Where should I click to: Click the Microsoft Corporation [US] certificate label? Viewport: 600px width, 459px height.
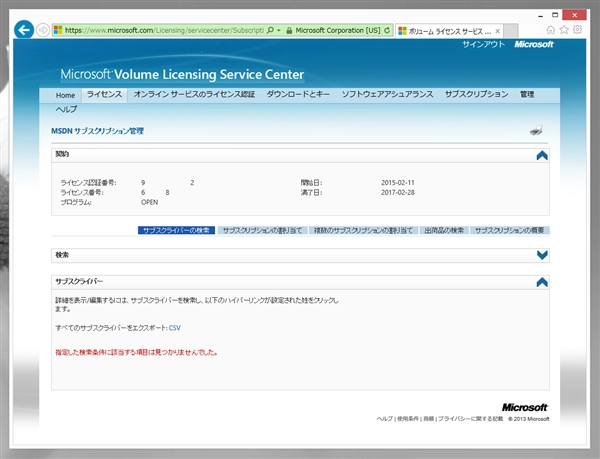click(338, 30)
